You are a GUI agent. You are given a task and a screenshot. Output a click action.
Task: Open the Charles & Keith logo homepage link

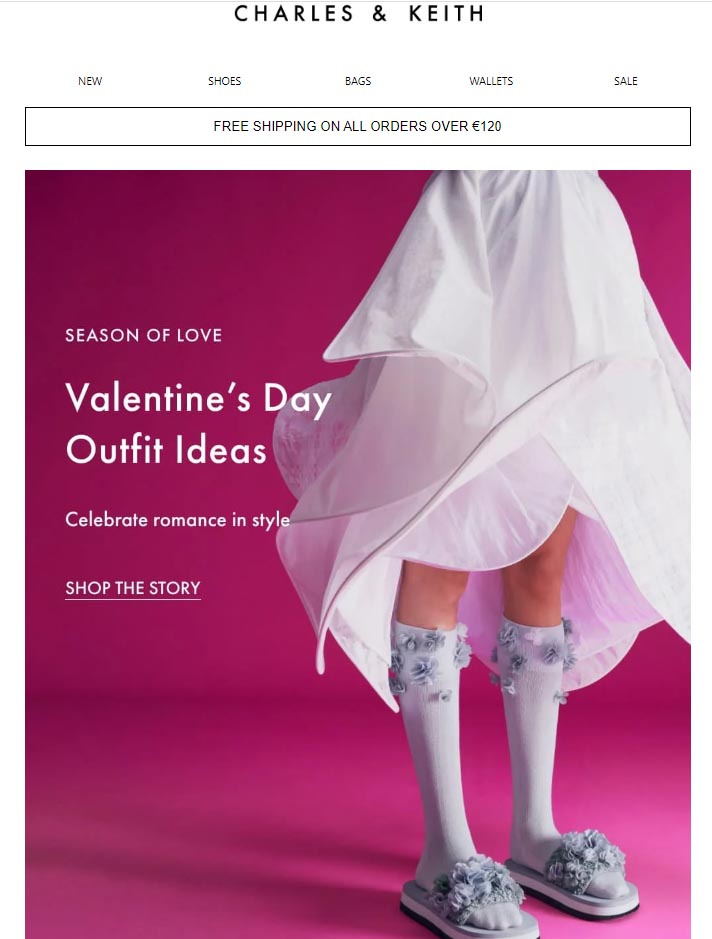tap(358, 13)
